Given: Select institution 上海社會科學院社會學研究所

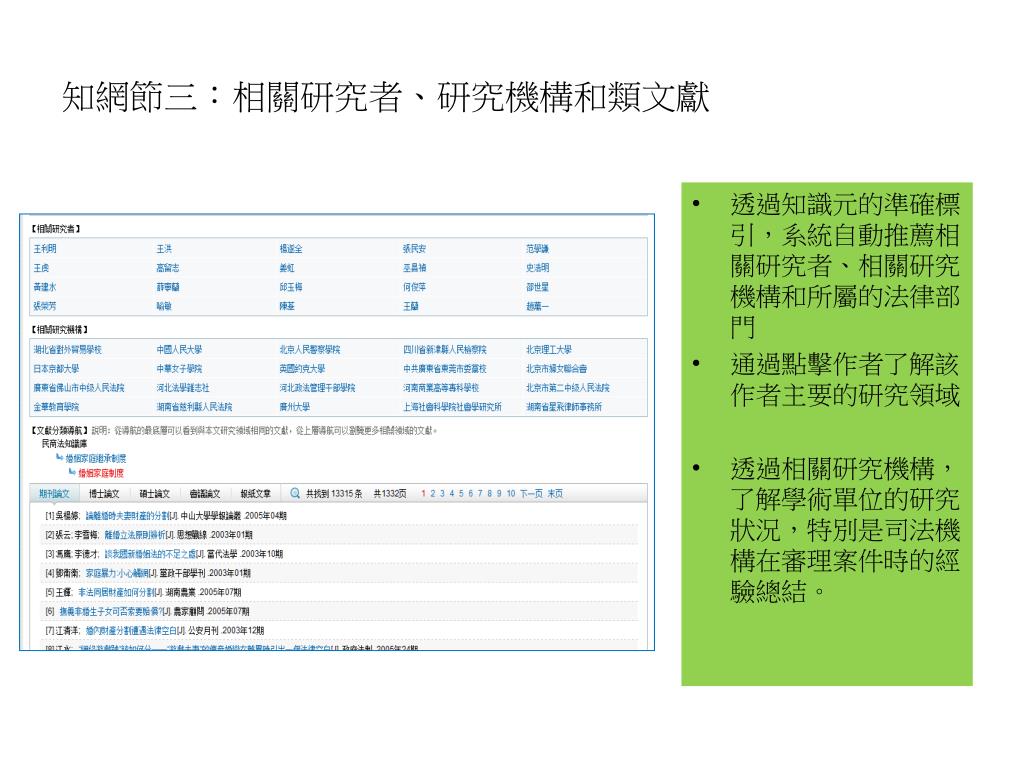Looking at the screenshot, I should pos(452,406).
